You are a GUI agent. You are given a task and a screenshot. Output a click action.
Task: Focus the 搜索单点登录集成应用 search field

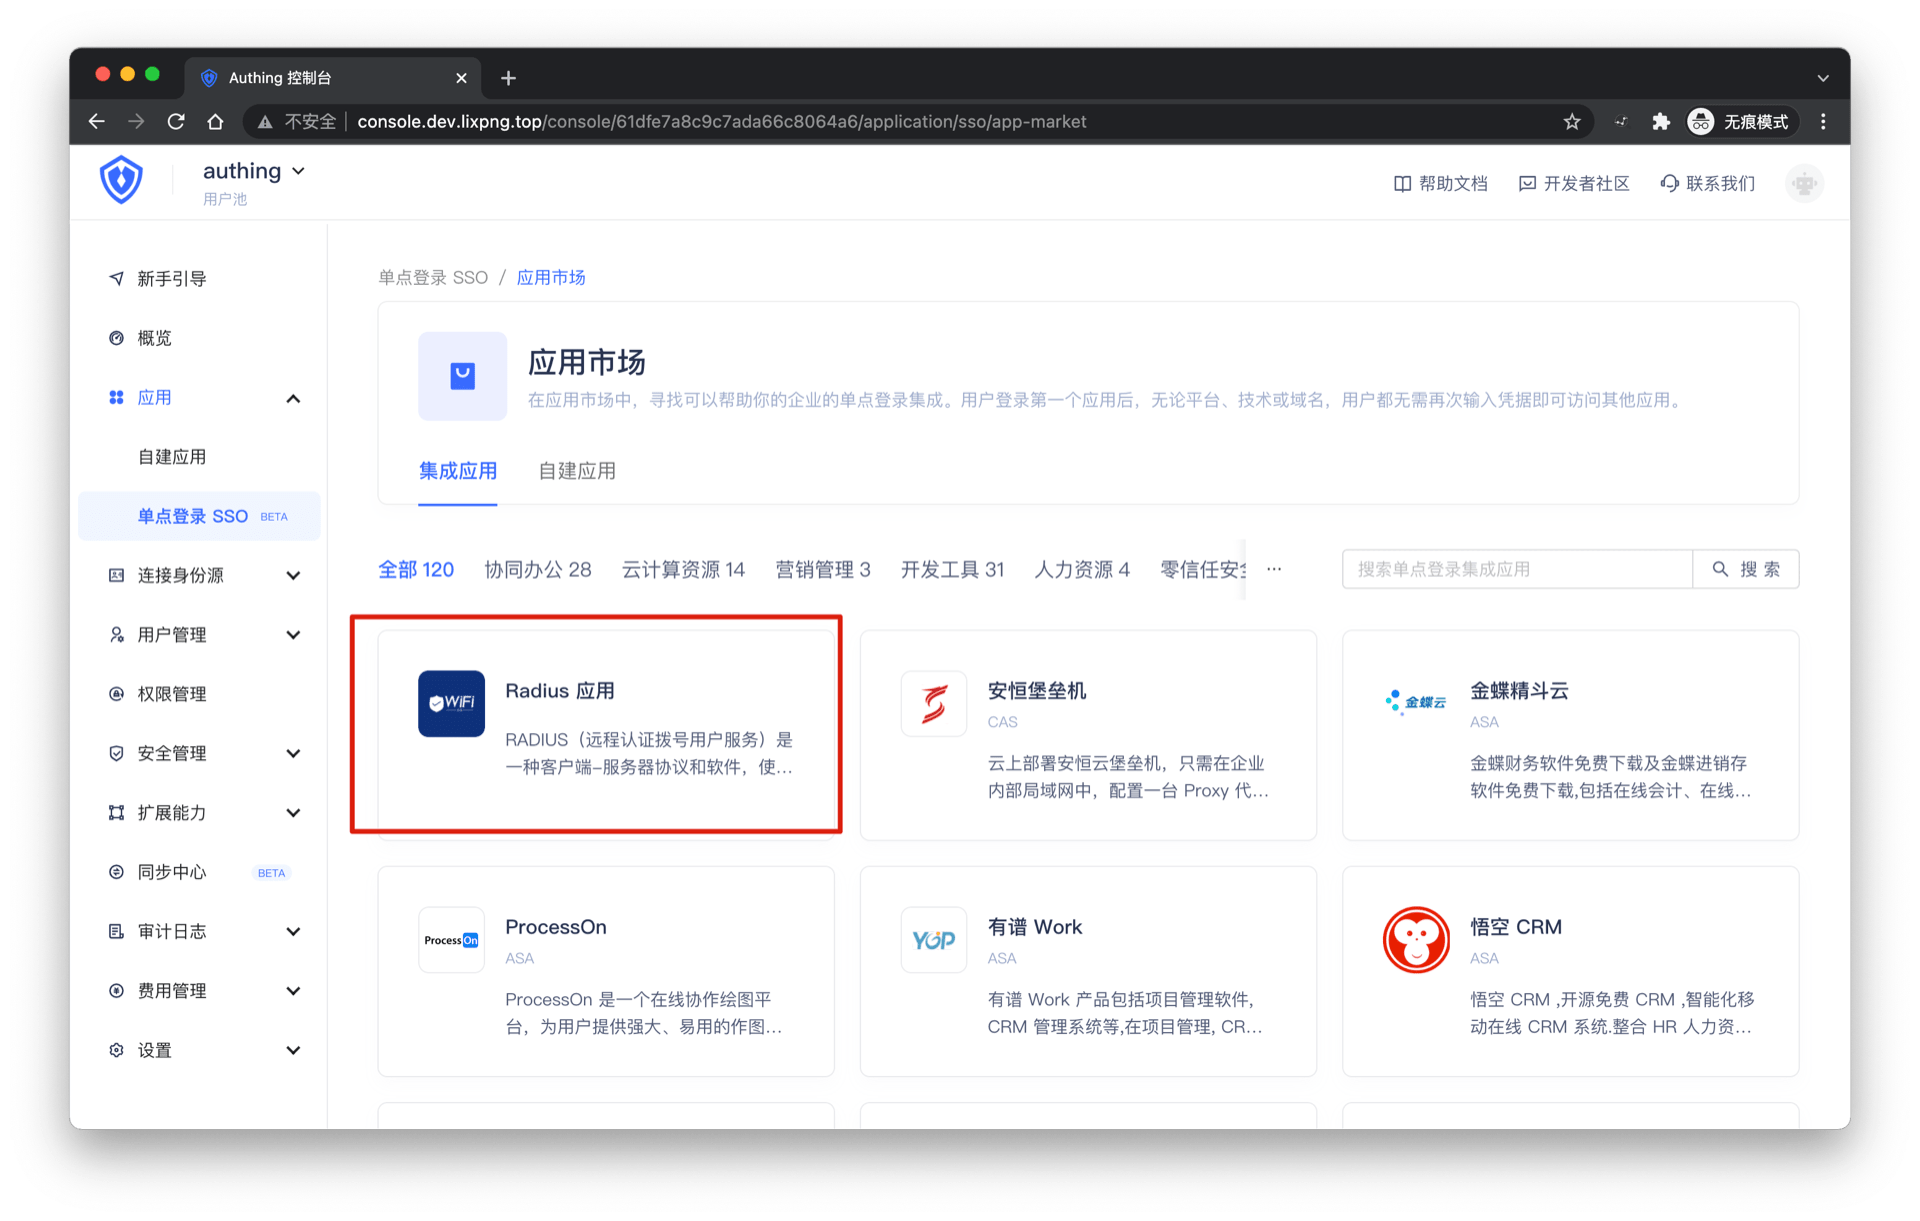[x=1516, y=569]
